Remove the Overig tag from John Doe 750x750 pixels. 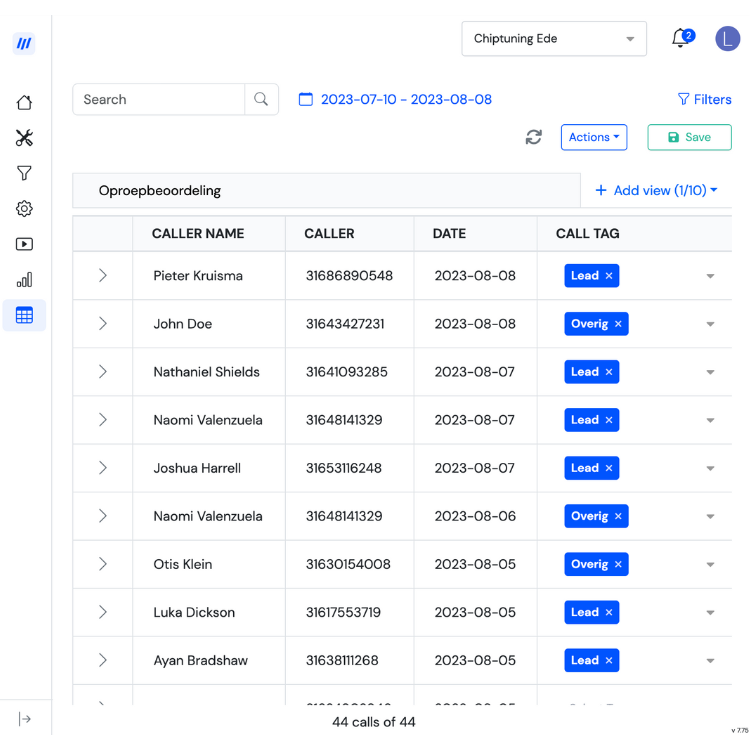(x=618, y=324)
